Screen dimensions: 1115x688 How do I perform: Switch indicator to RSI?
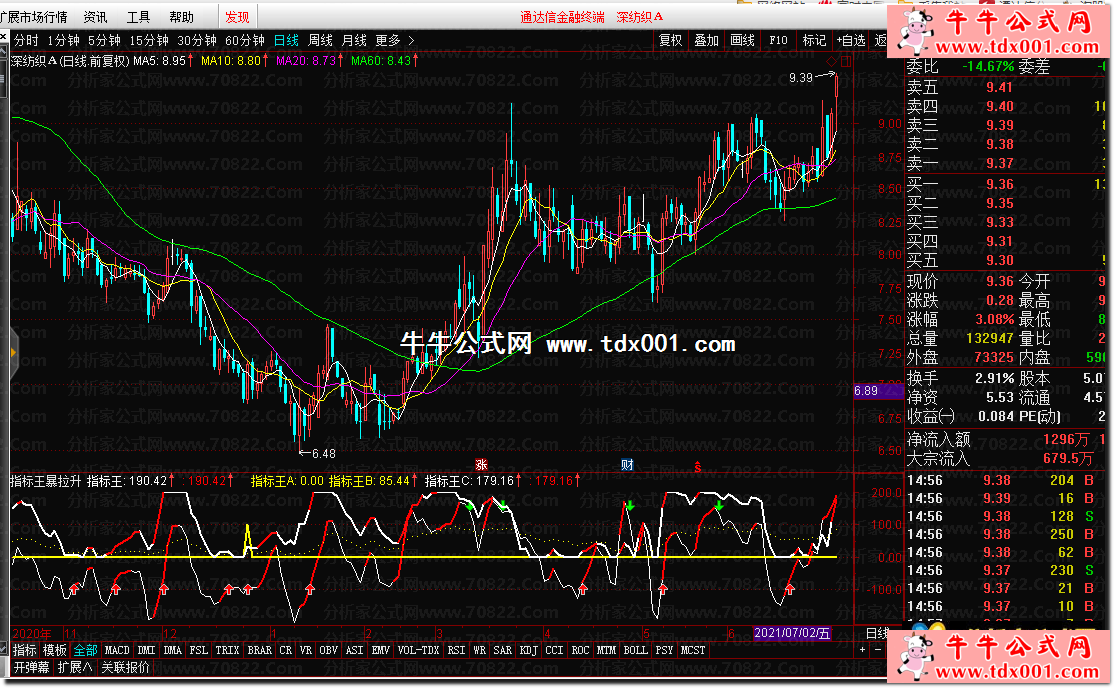(x=457, y=650)
